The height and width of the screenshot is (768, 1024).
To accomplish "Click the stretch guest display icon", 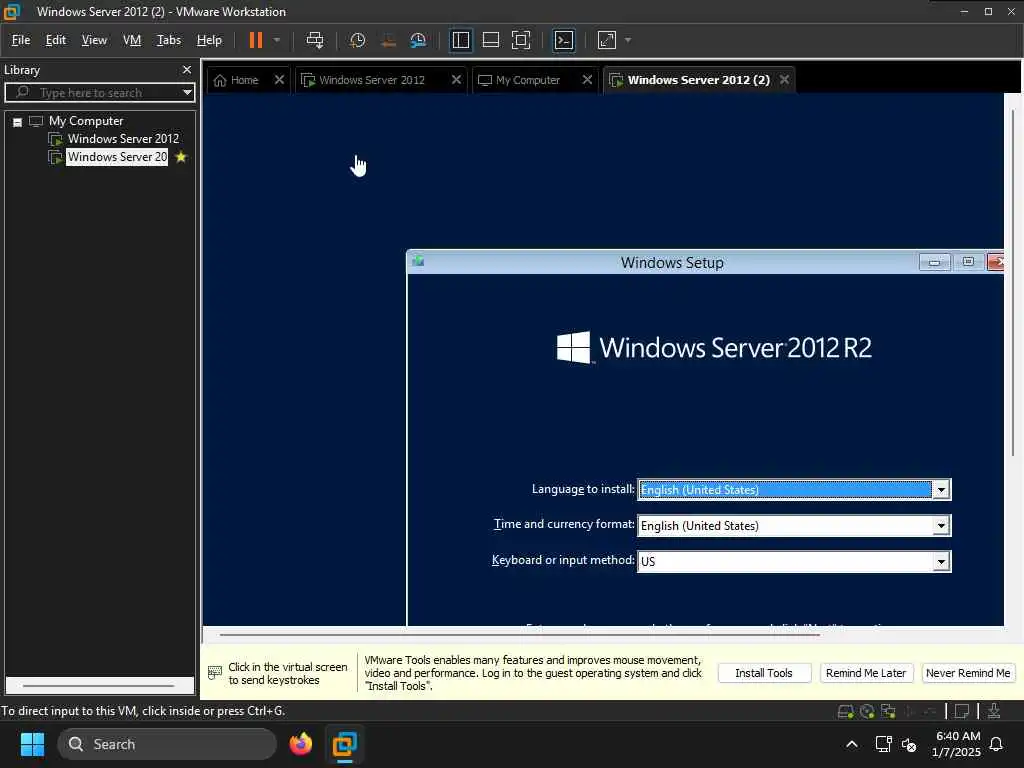I will click(x=607, y=40).
